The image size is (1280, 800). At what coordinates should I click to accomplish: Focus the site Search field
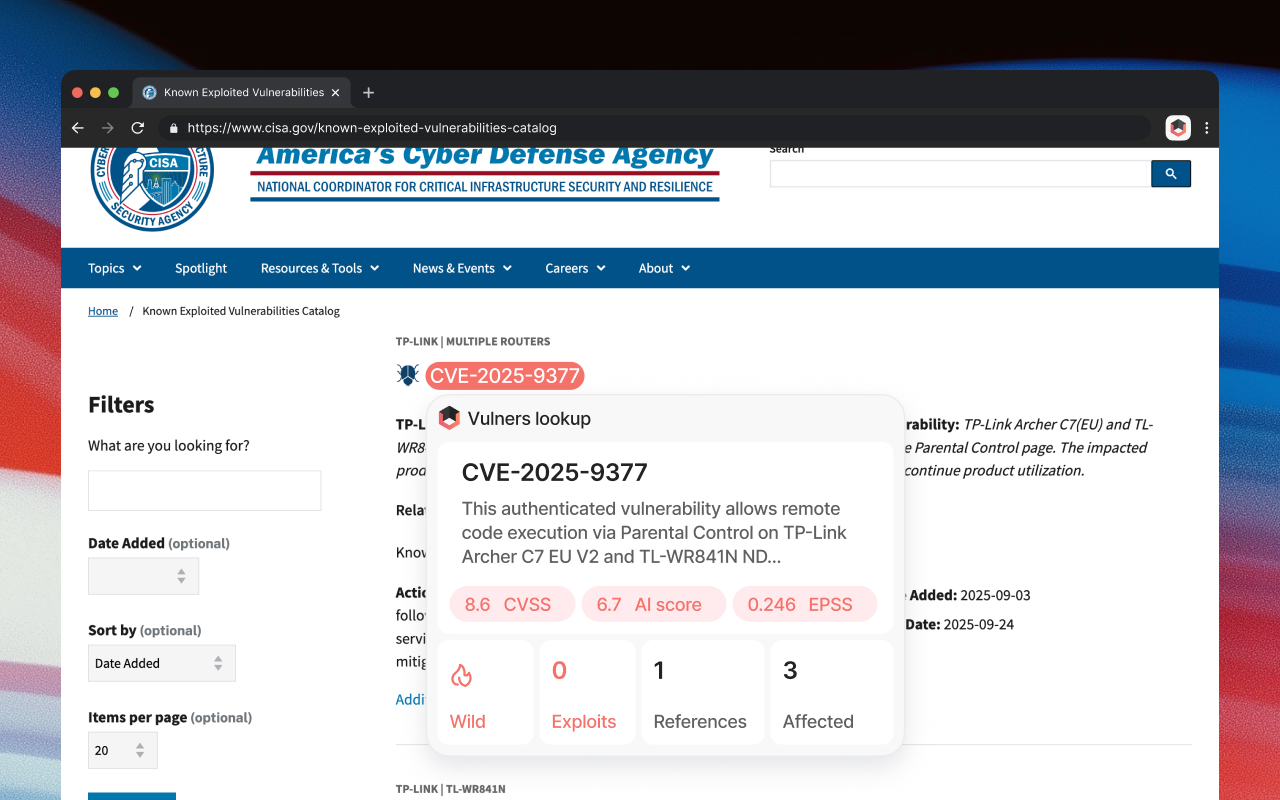[x=960, y=174]
